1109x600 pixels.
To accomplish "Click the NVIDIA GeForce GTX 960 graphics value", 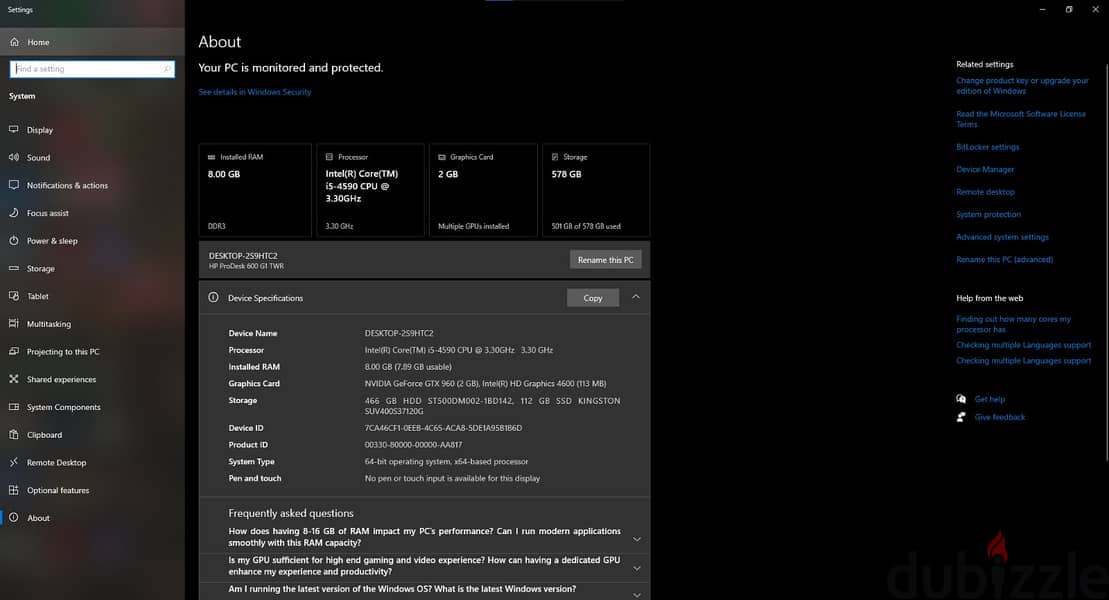I will [485, 383].
